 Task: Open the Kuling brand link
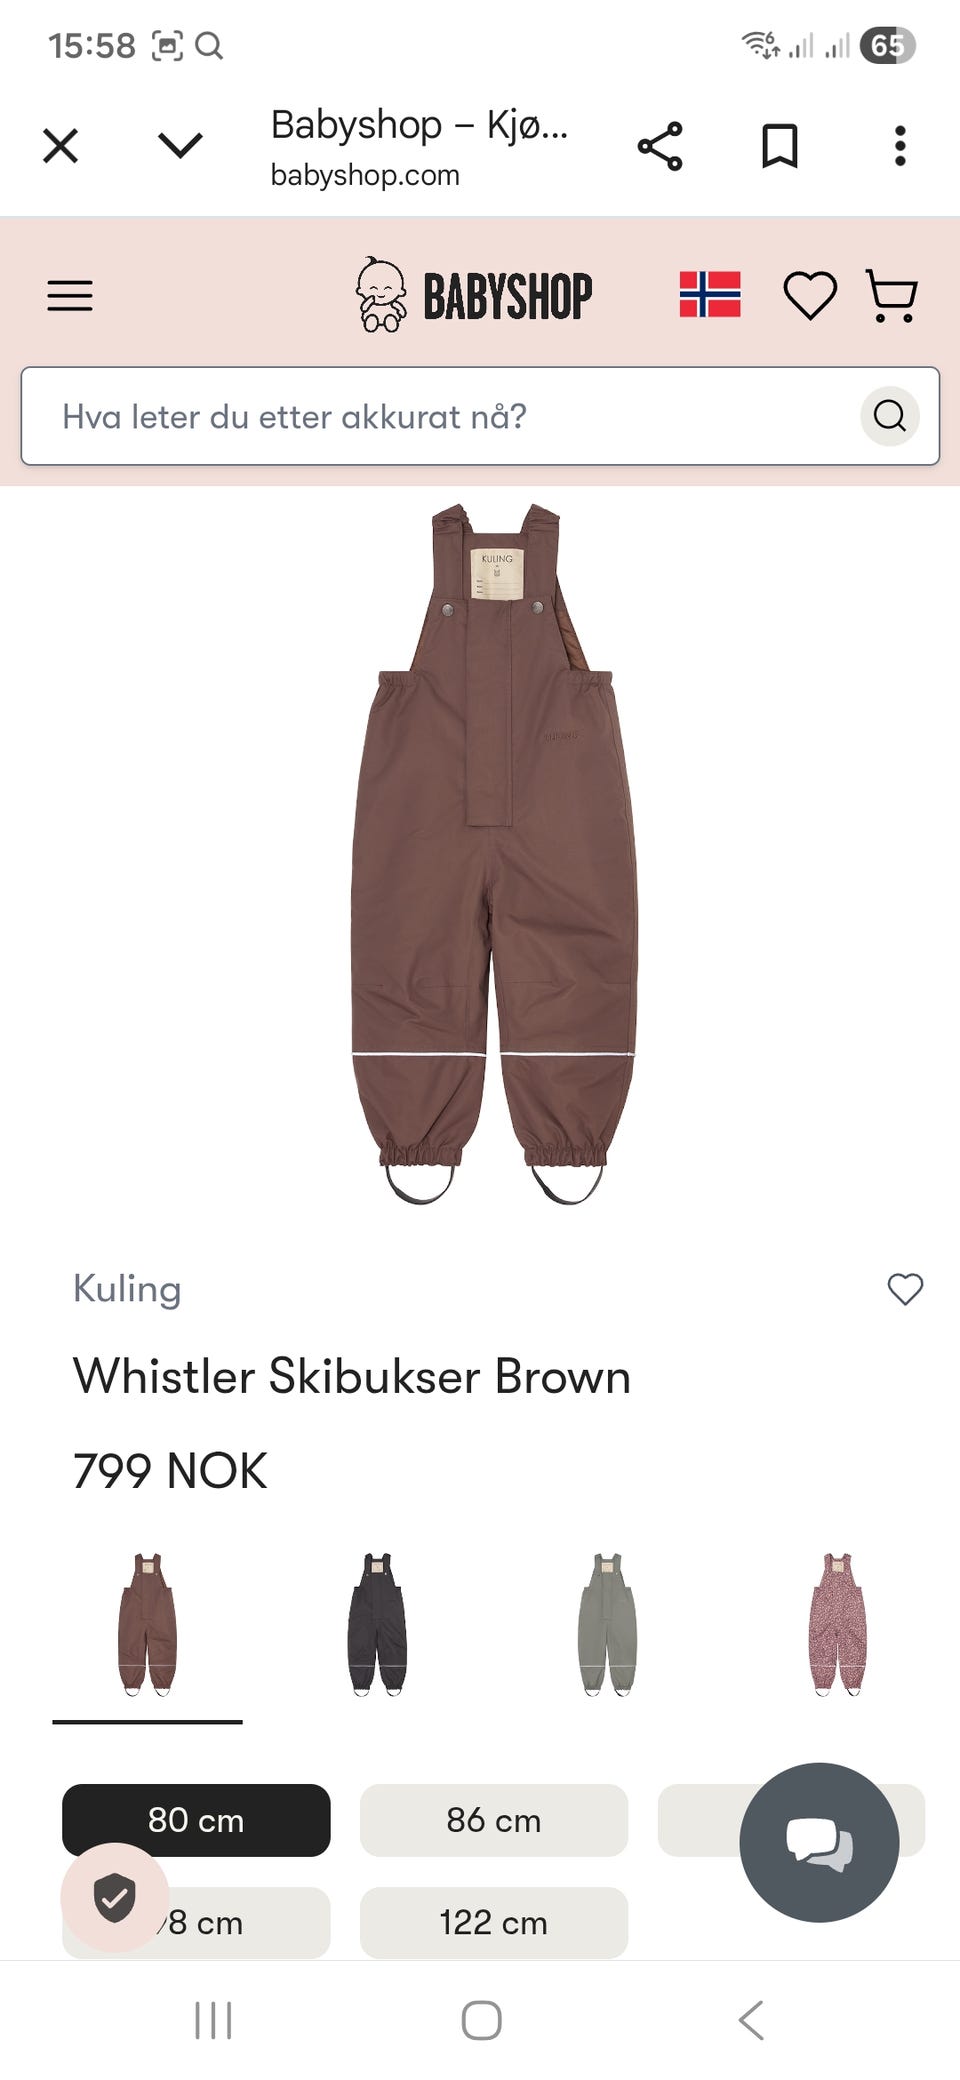click(x=127, y=1289)
